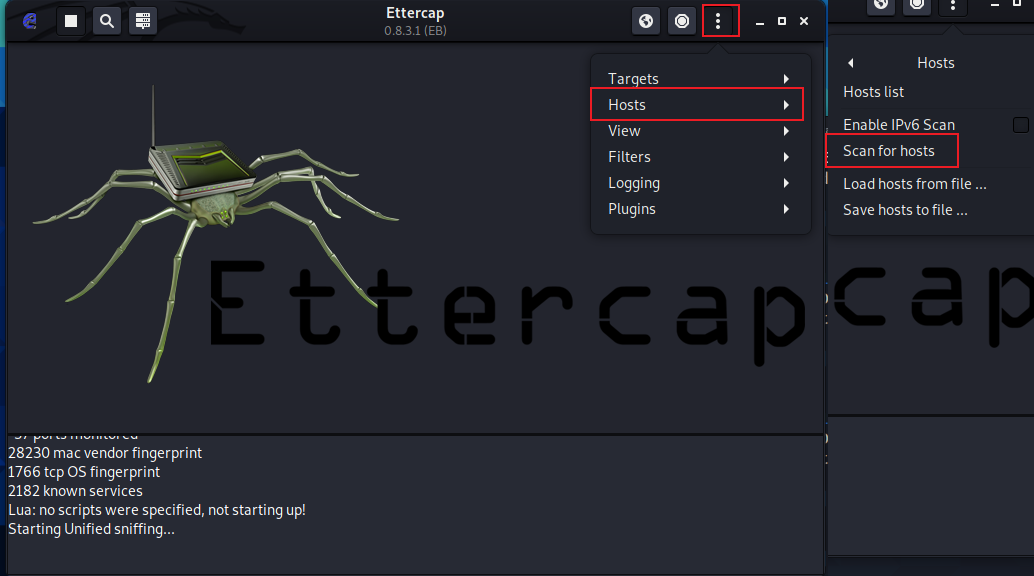Viewport: 1034px width, 576px height.
Task: Go back using the Hosts submenu arrow
Action: click(x=851, y=63)
